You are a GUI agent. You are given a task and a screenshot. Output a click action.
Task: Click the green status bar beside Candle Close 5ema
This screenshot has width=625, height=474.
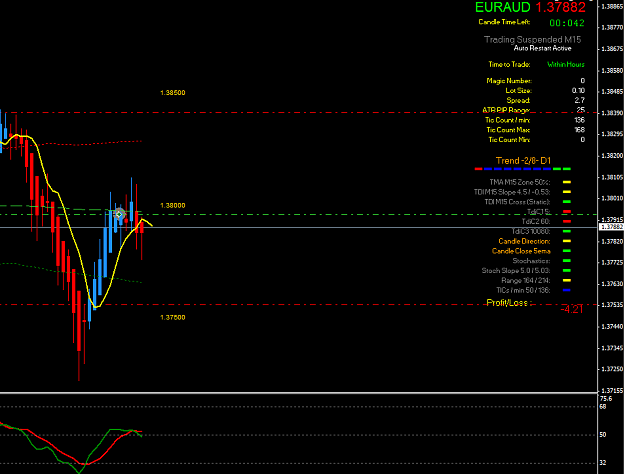point(567,251)
